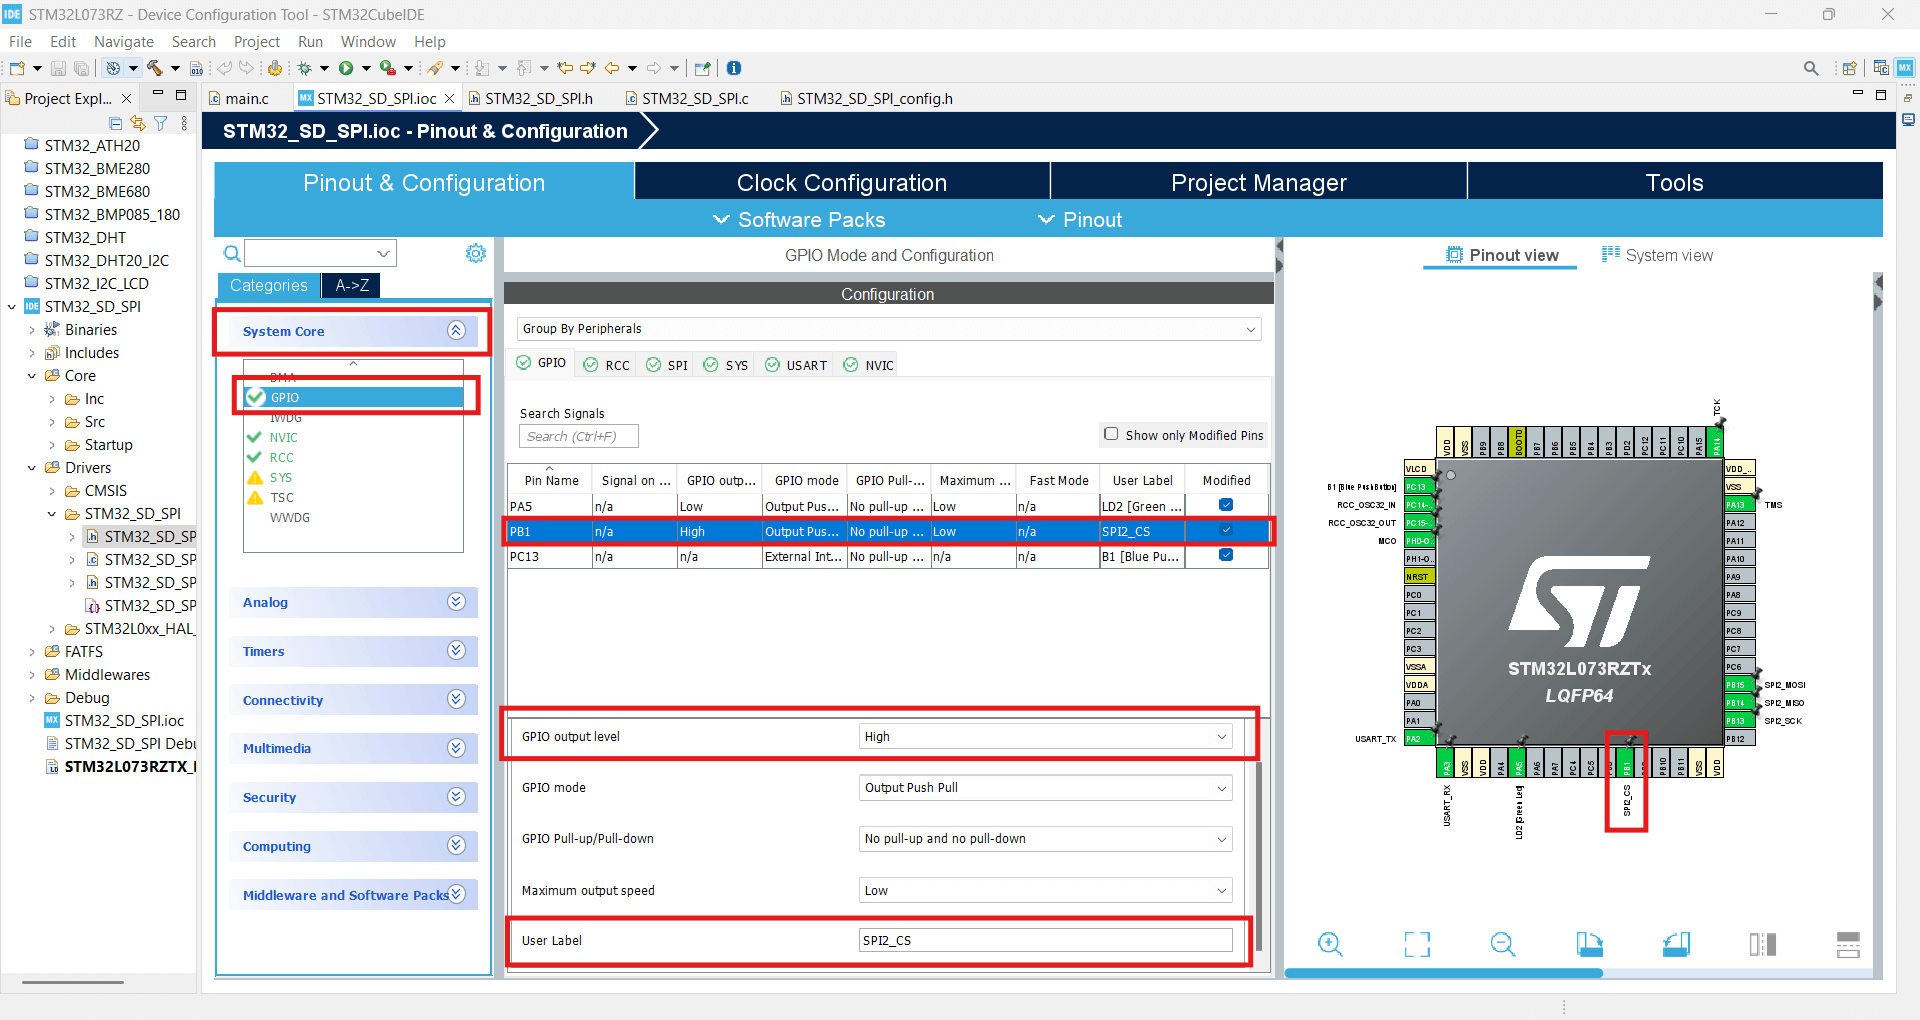Open the Software Packs menu
The width and height of the screenshot is (1920, 1020).
coord(798,220)
